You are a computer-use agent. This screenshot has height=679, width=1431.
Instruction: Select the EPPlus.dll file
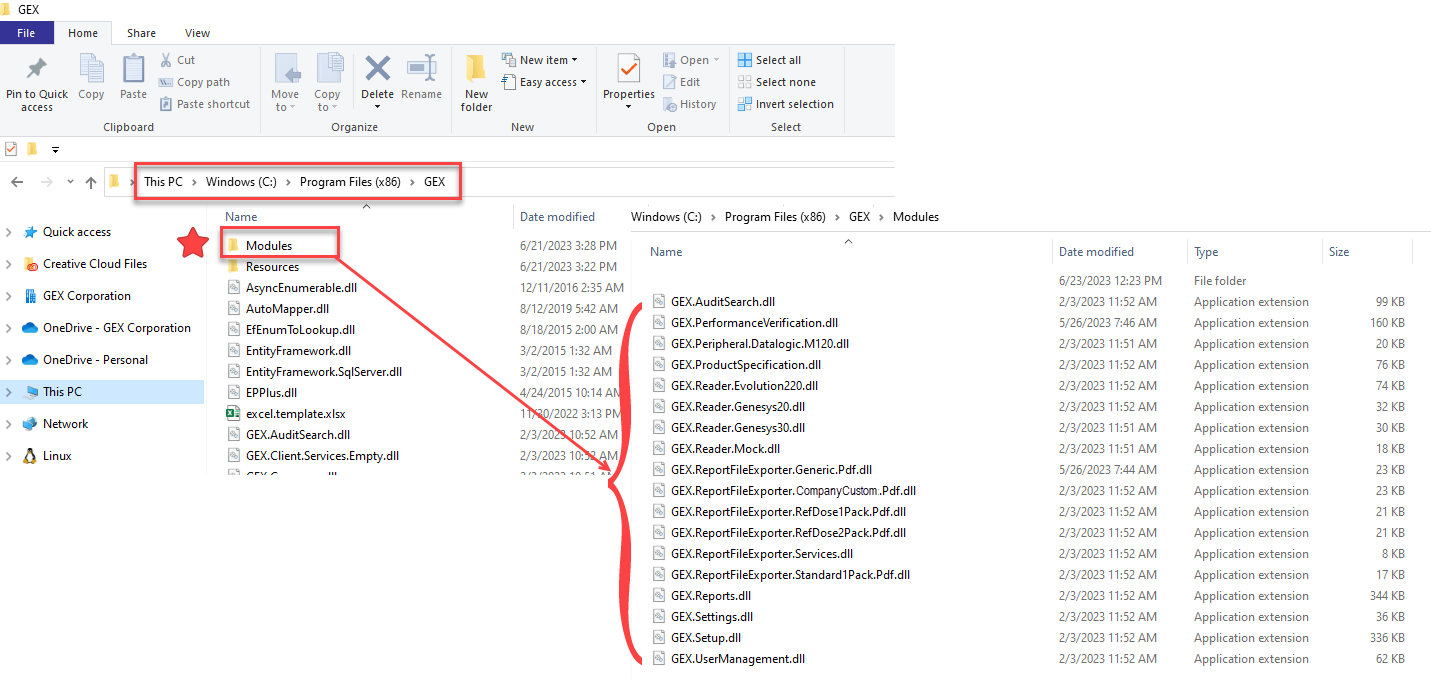coord(271,393)
